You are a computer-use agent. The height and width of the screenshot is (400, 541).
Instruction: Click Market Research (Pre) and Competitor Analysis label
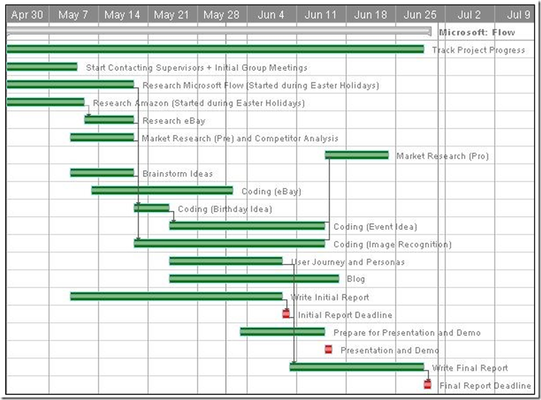coord(240,138)
